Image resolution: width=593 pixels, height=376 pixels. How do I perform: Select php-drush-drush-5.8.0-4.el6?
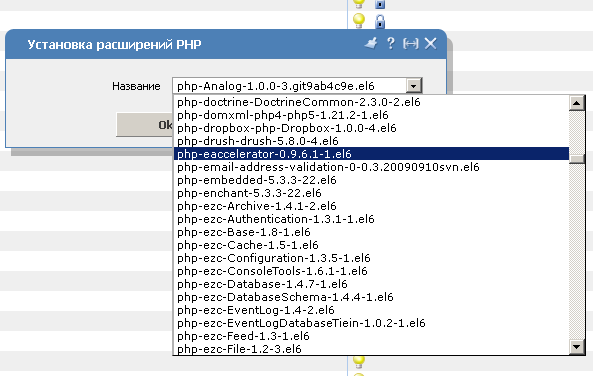371,141
